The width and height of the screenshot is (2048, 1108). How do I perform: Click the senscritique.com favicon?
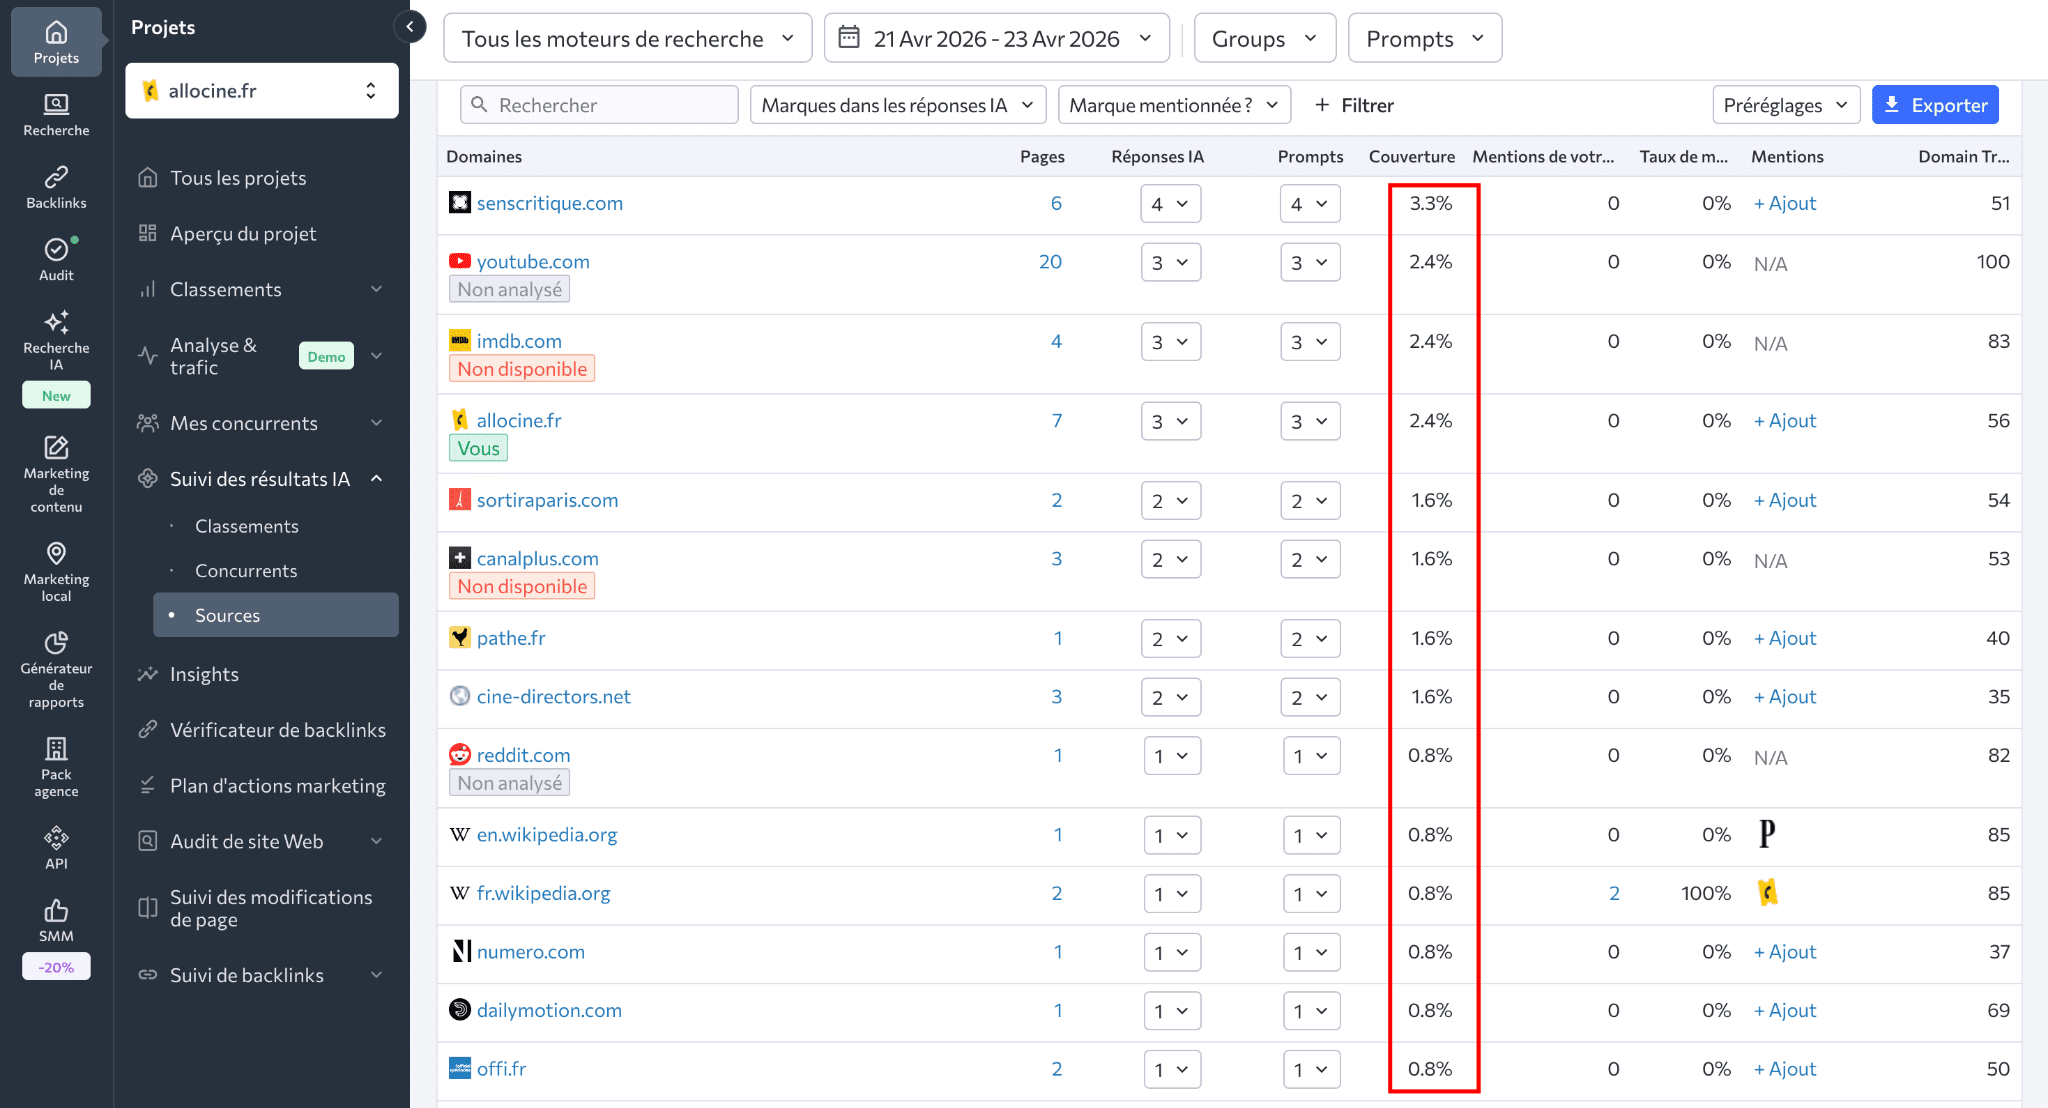tap(460, 203)
